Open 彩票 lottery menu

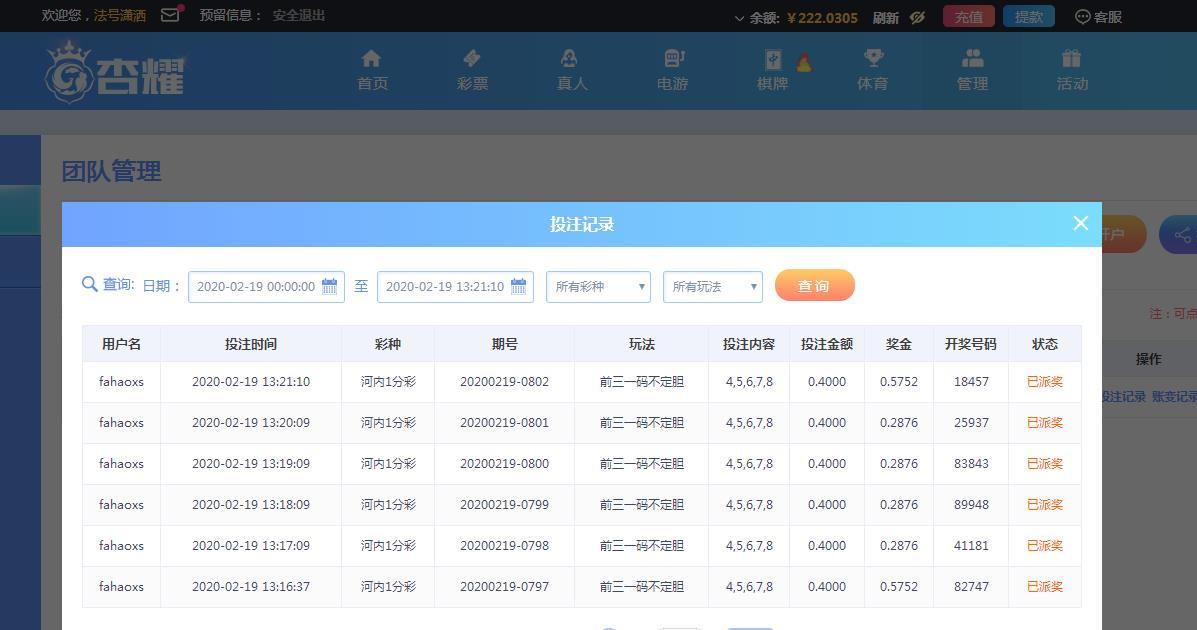point(472,70)
